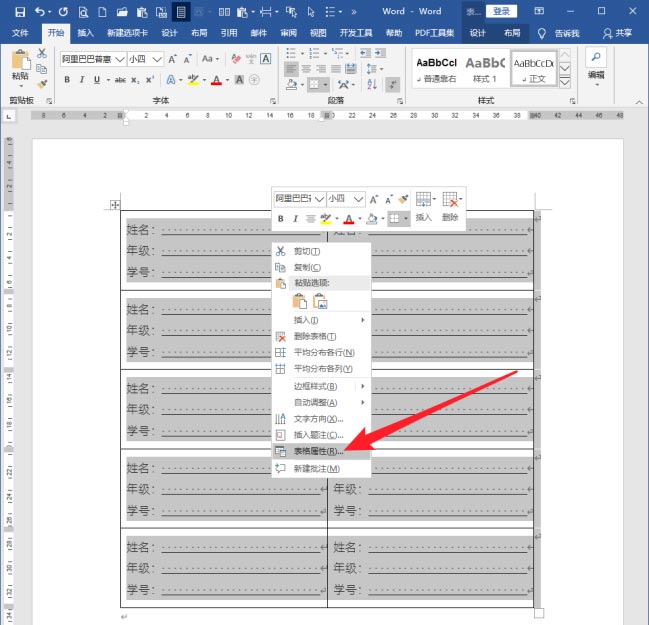Viewport: 649px width, 625px height.
Task: Click Insert table icon in mini toolbar
Action: click(423, 207)
